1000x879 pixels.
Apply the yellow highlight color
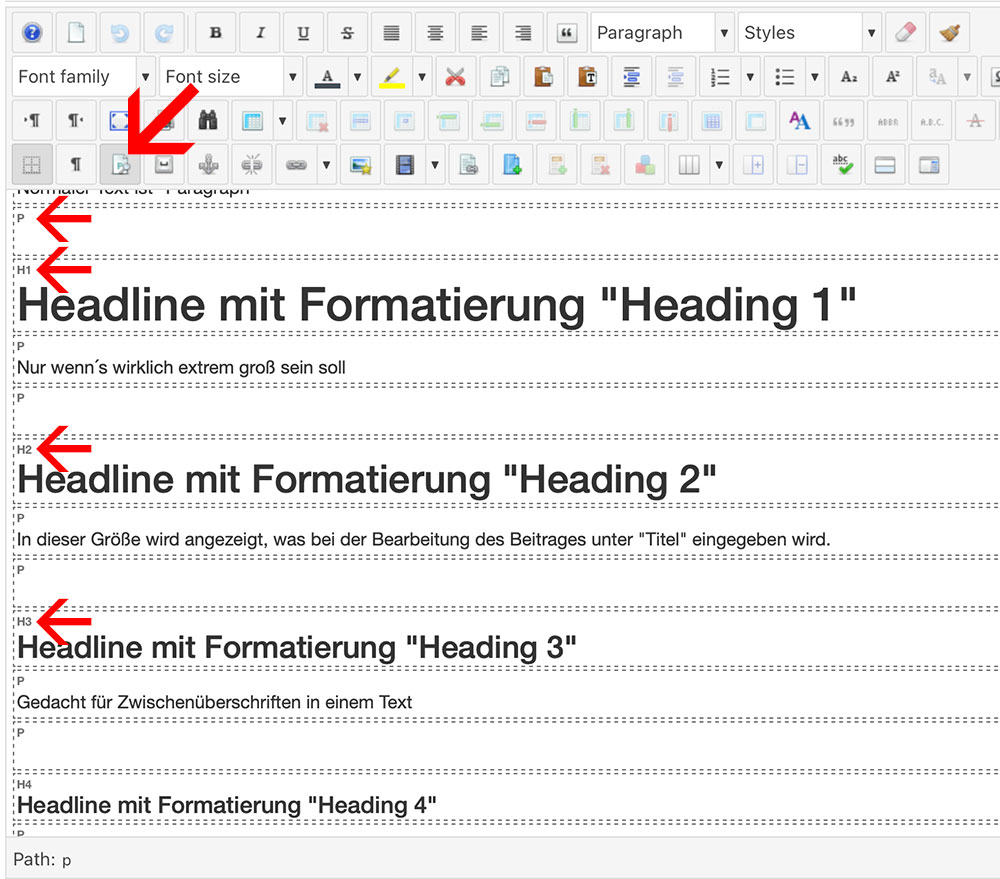point(391,77)
